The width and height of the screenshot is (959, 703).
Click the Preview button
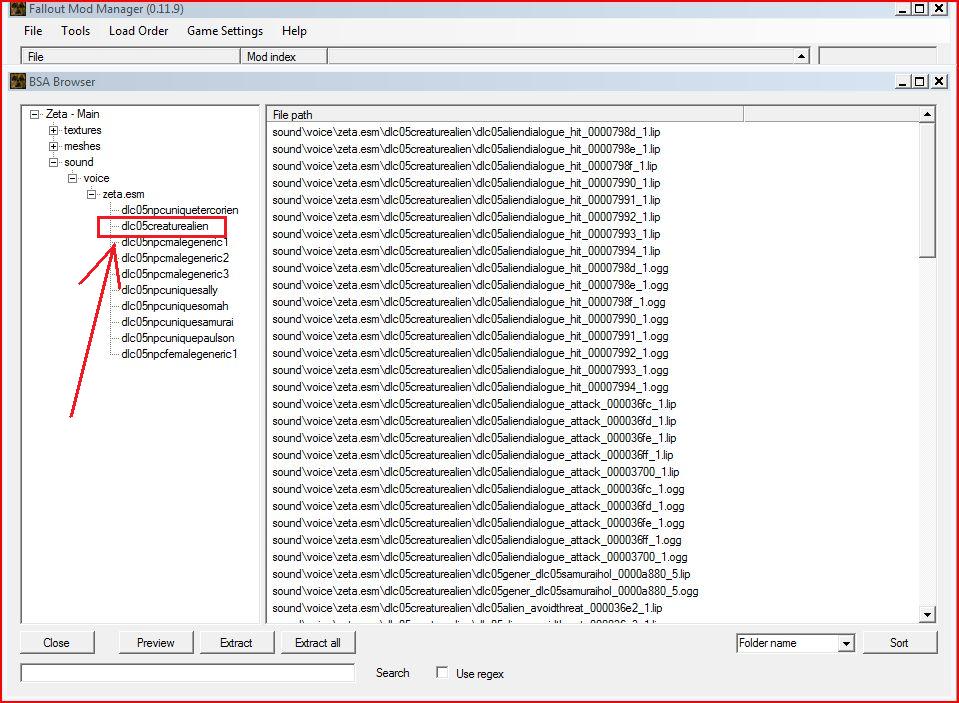(156, 642)
